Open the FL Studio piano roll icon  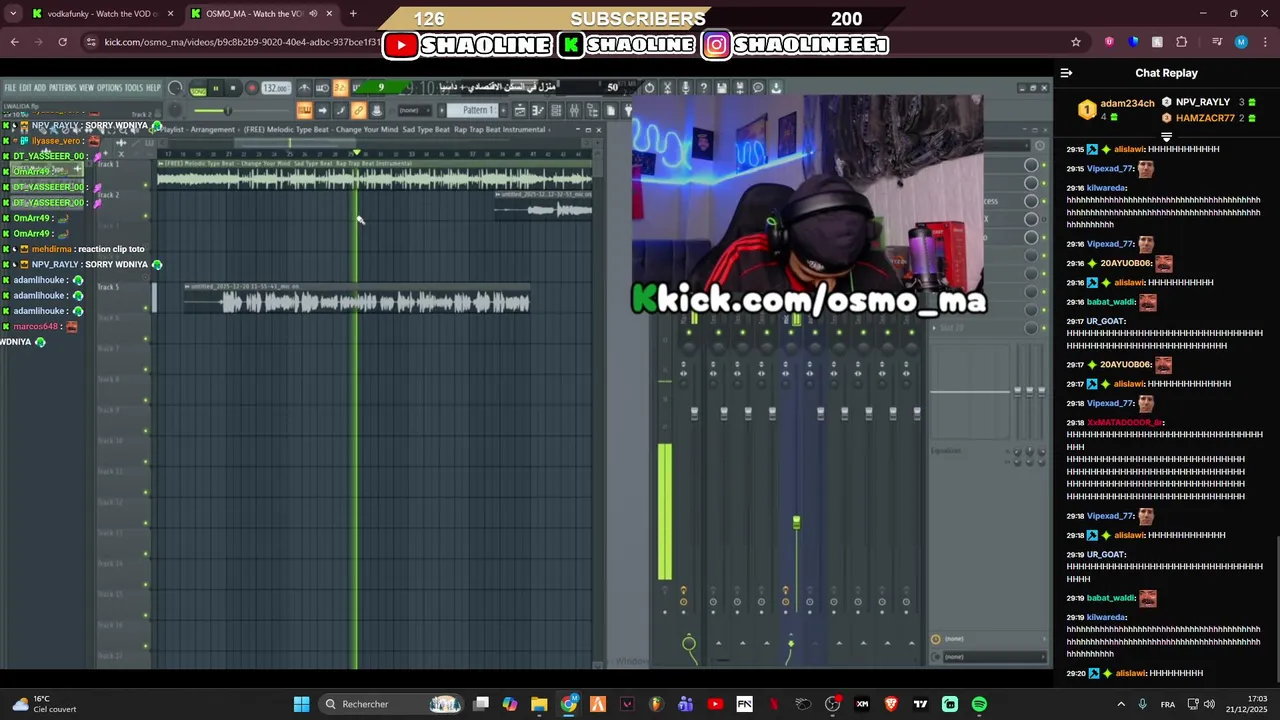pos(538,110)
